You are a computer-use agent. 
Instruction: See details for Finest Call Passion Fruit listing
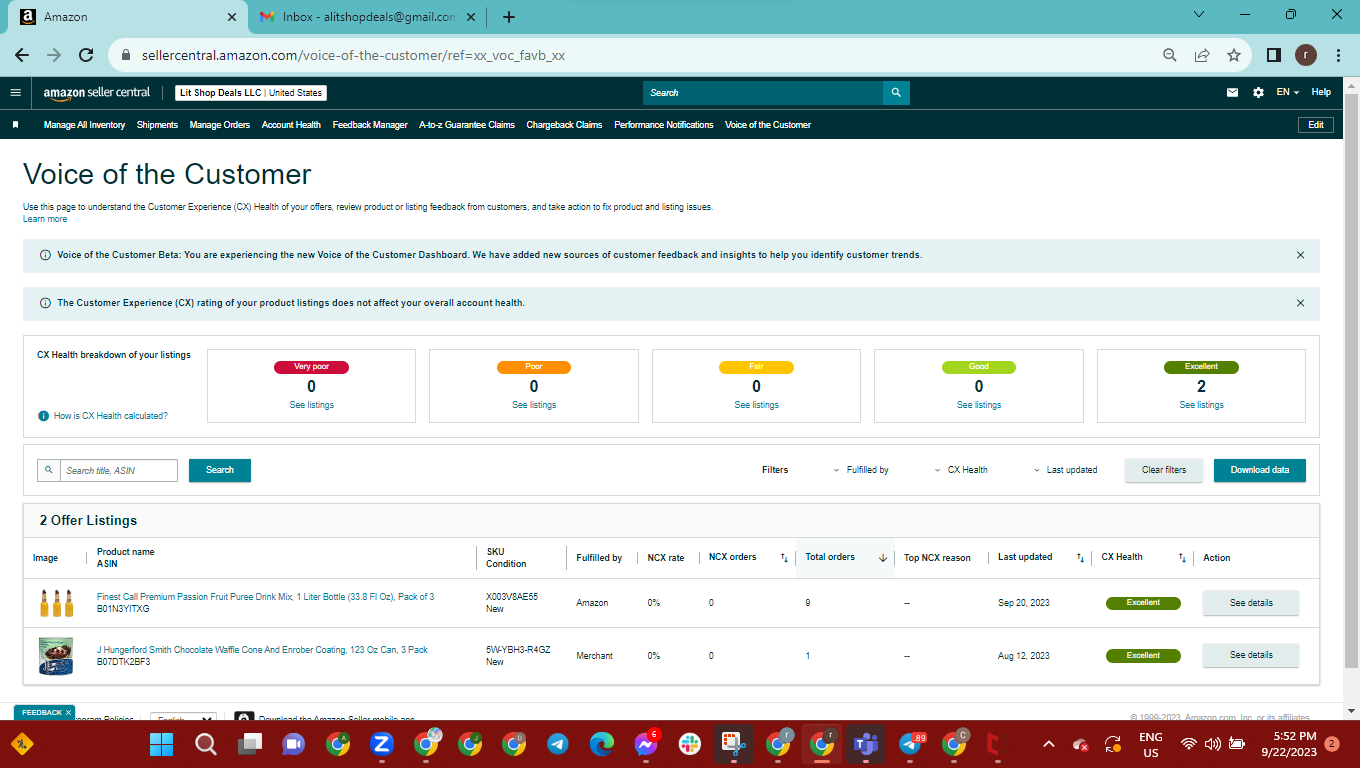click(1251, 603)
